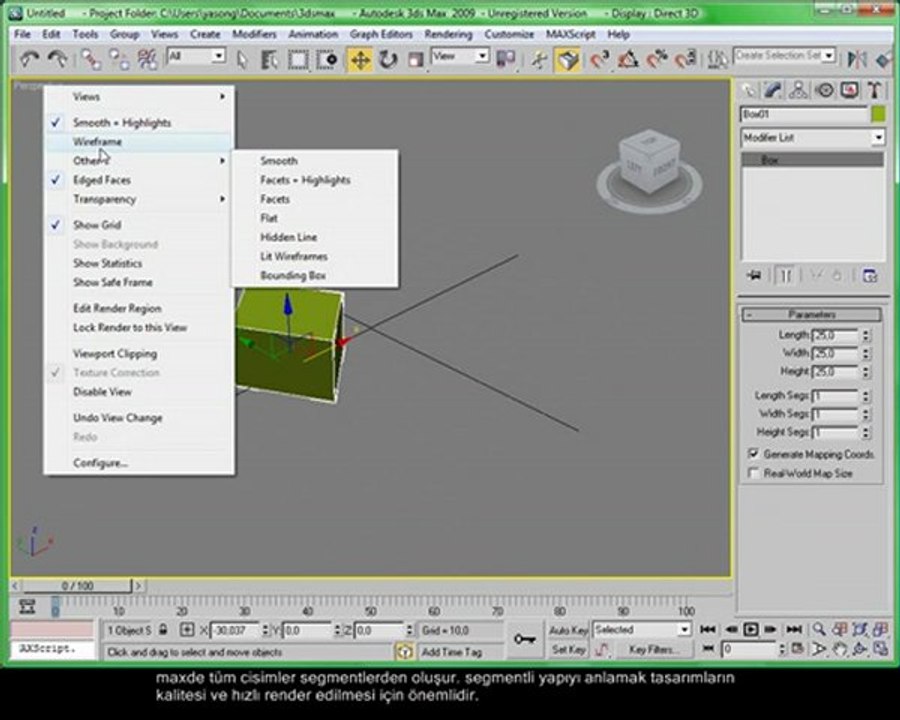This screenshot has width=900, height=720.
Task: Open the Modifier List dropdown
Action: tap(812, 138)
